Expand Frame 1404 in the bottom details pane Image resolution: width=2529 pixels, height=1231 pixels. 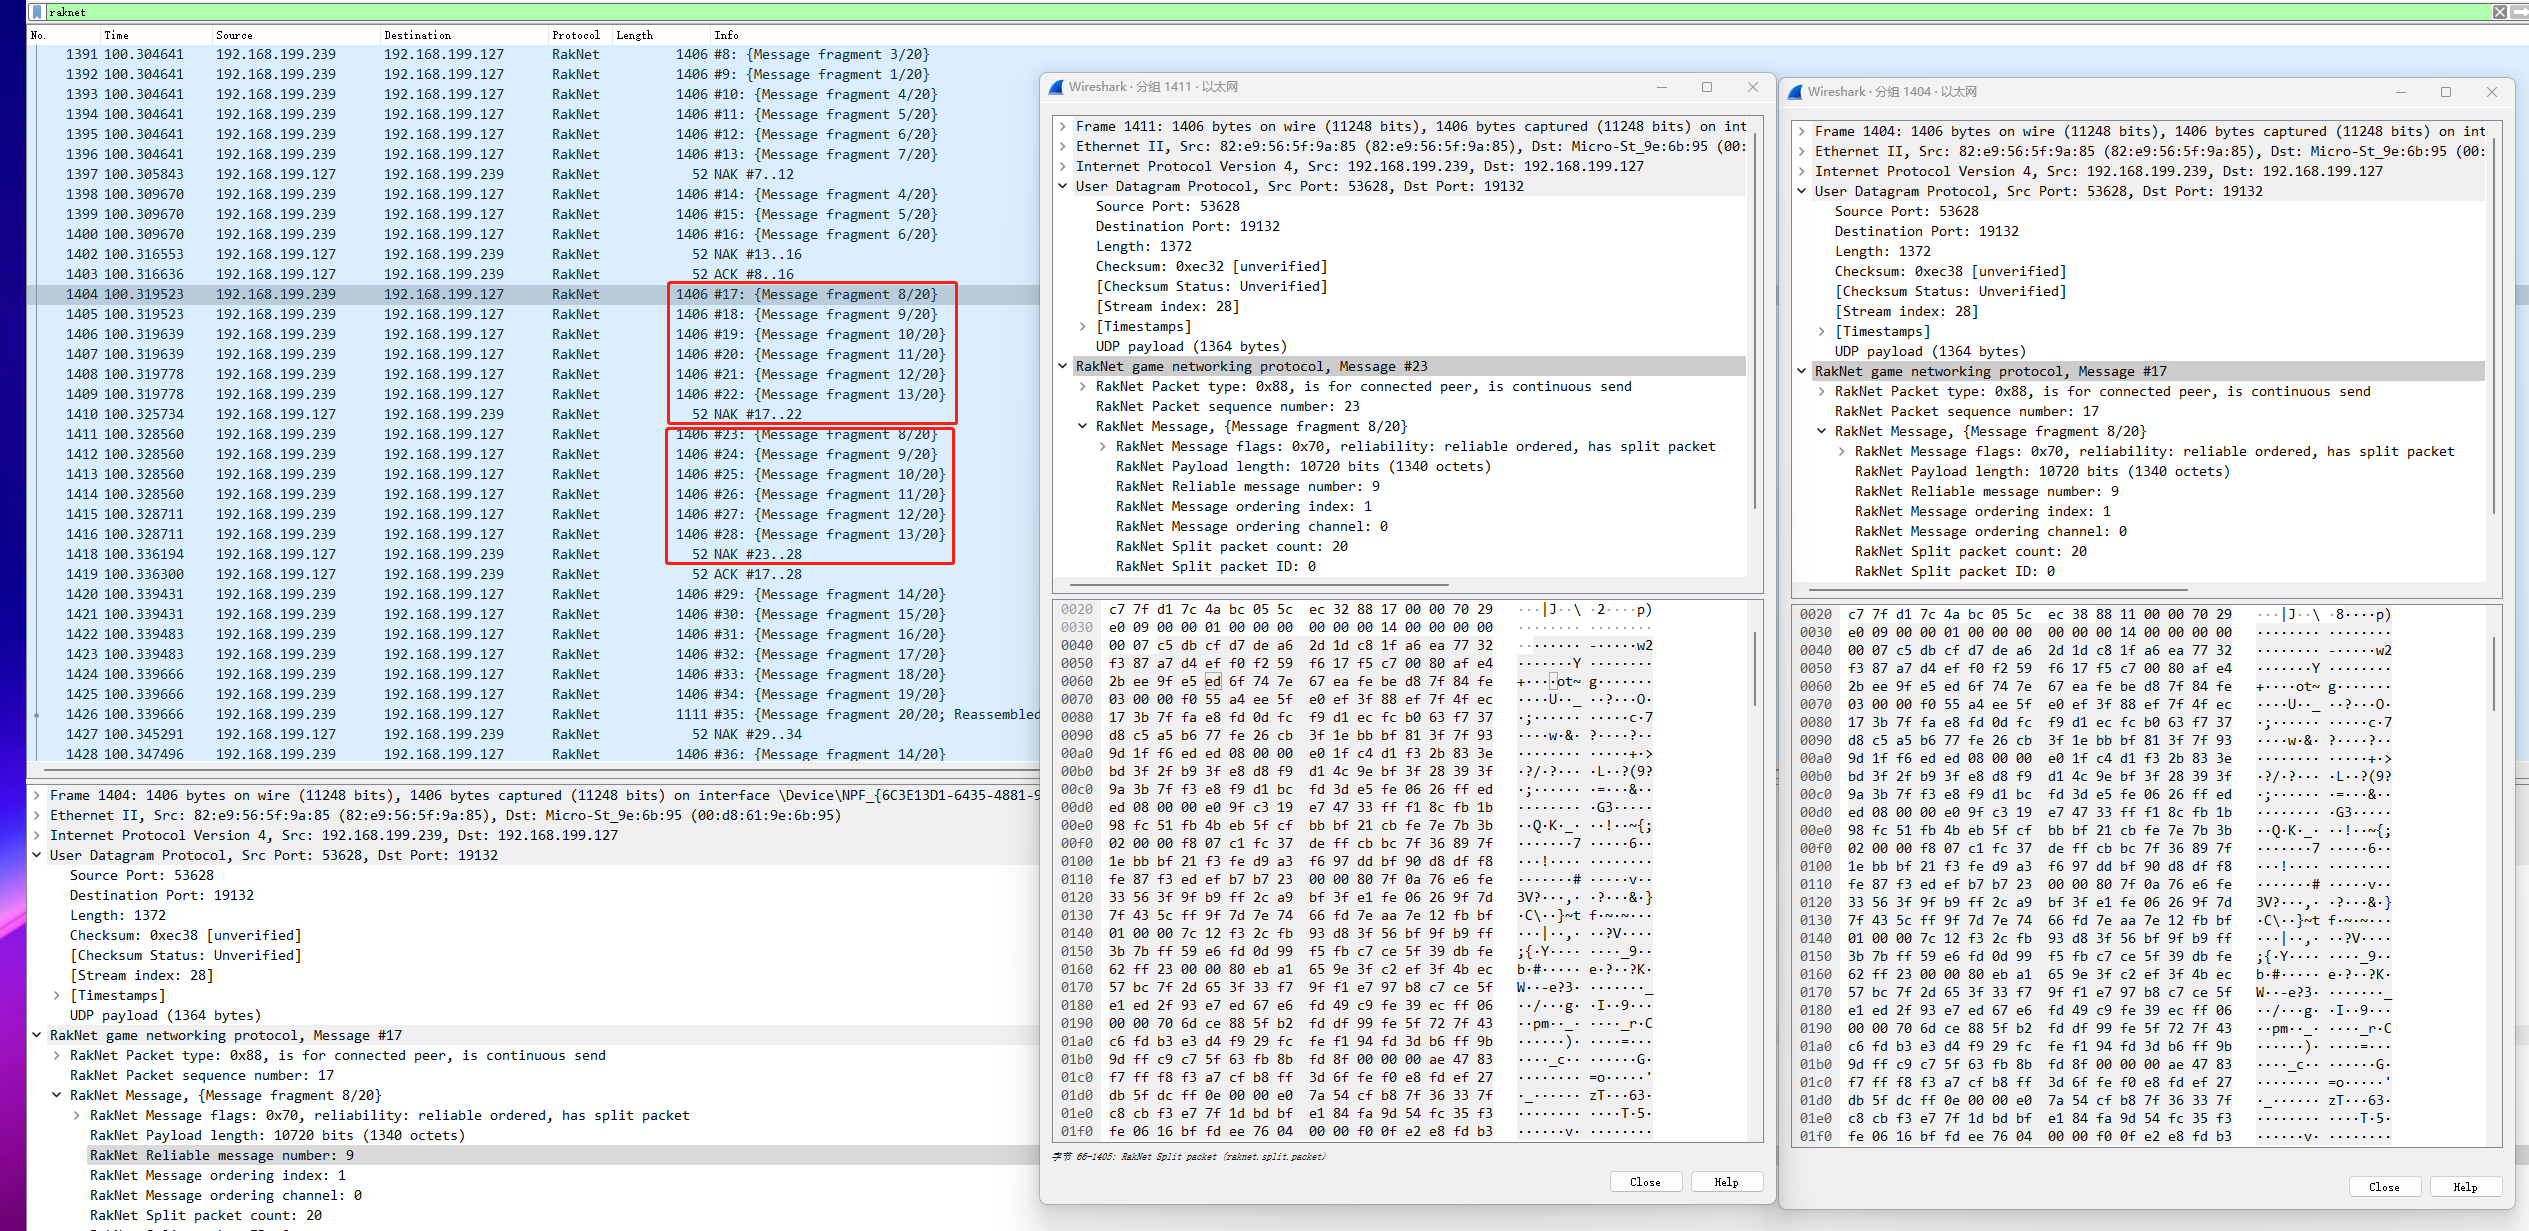pos(36,795)
